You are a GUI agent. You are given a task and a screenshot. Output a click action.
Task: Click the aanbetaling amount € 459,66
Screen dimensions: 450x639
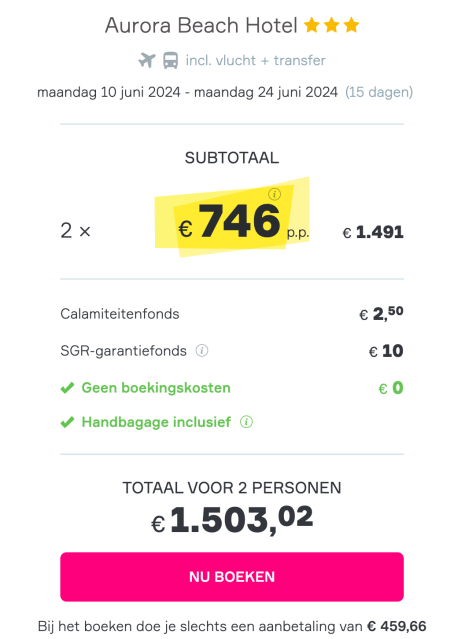397,626
